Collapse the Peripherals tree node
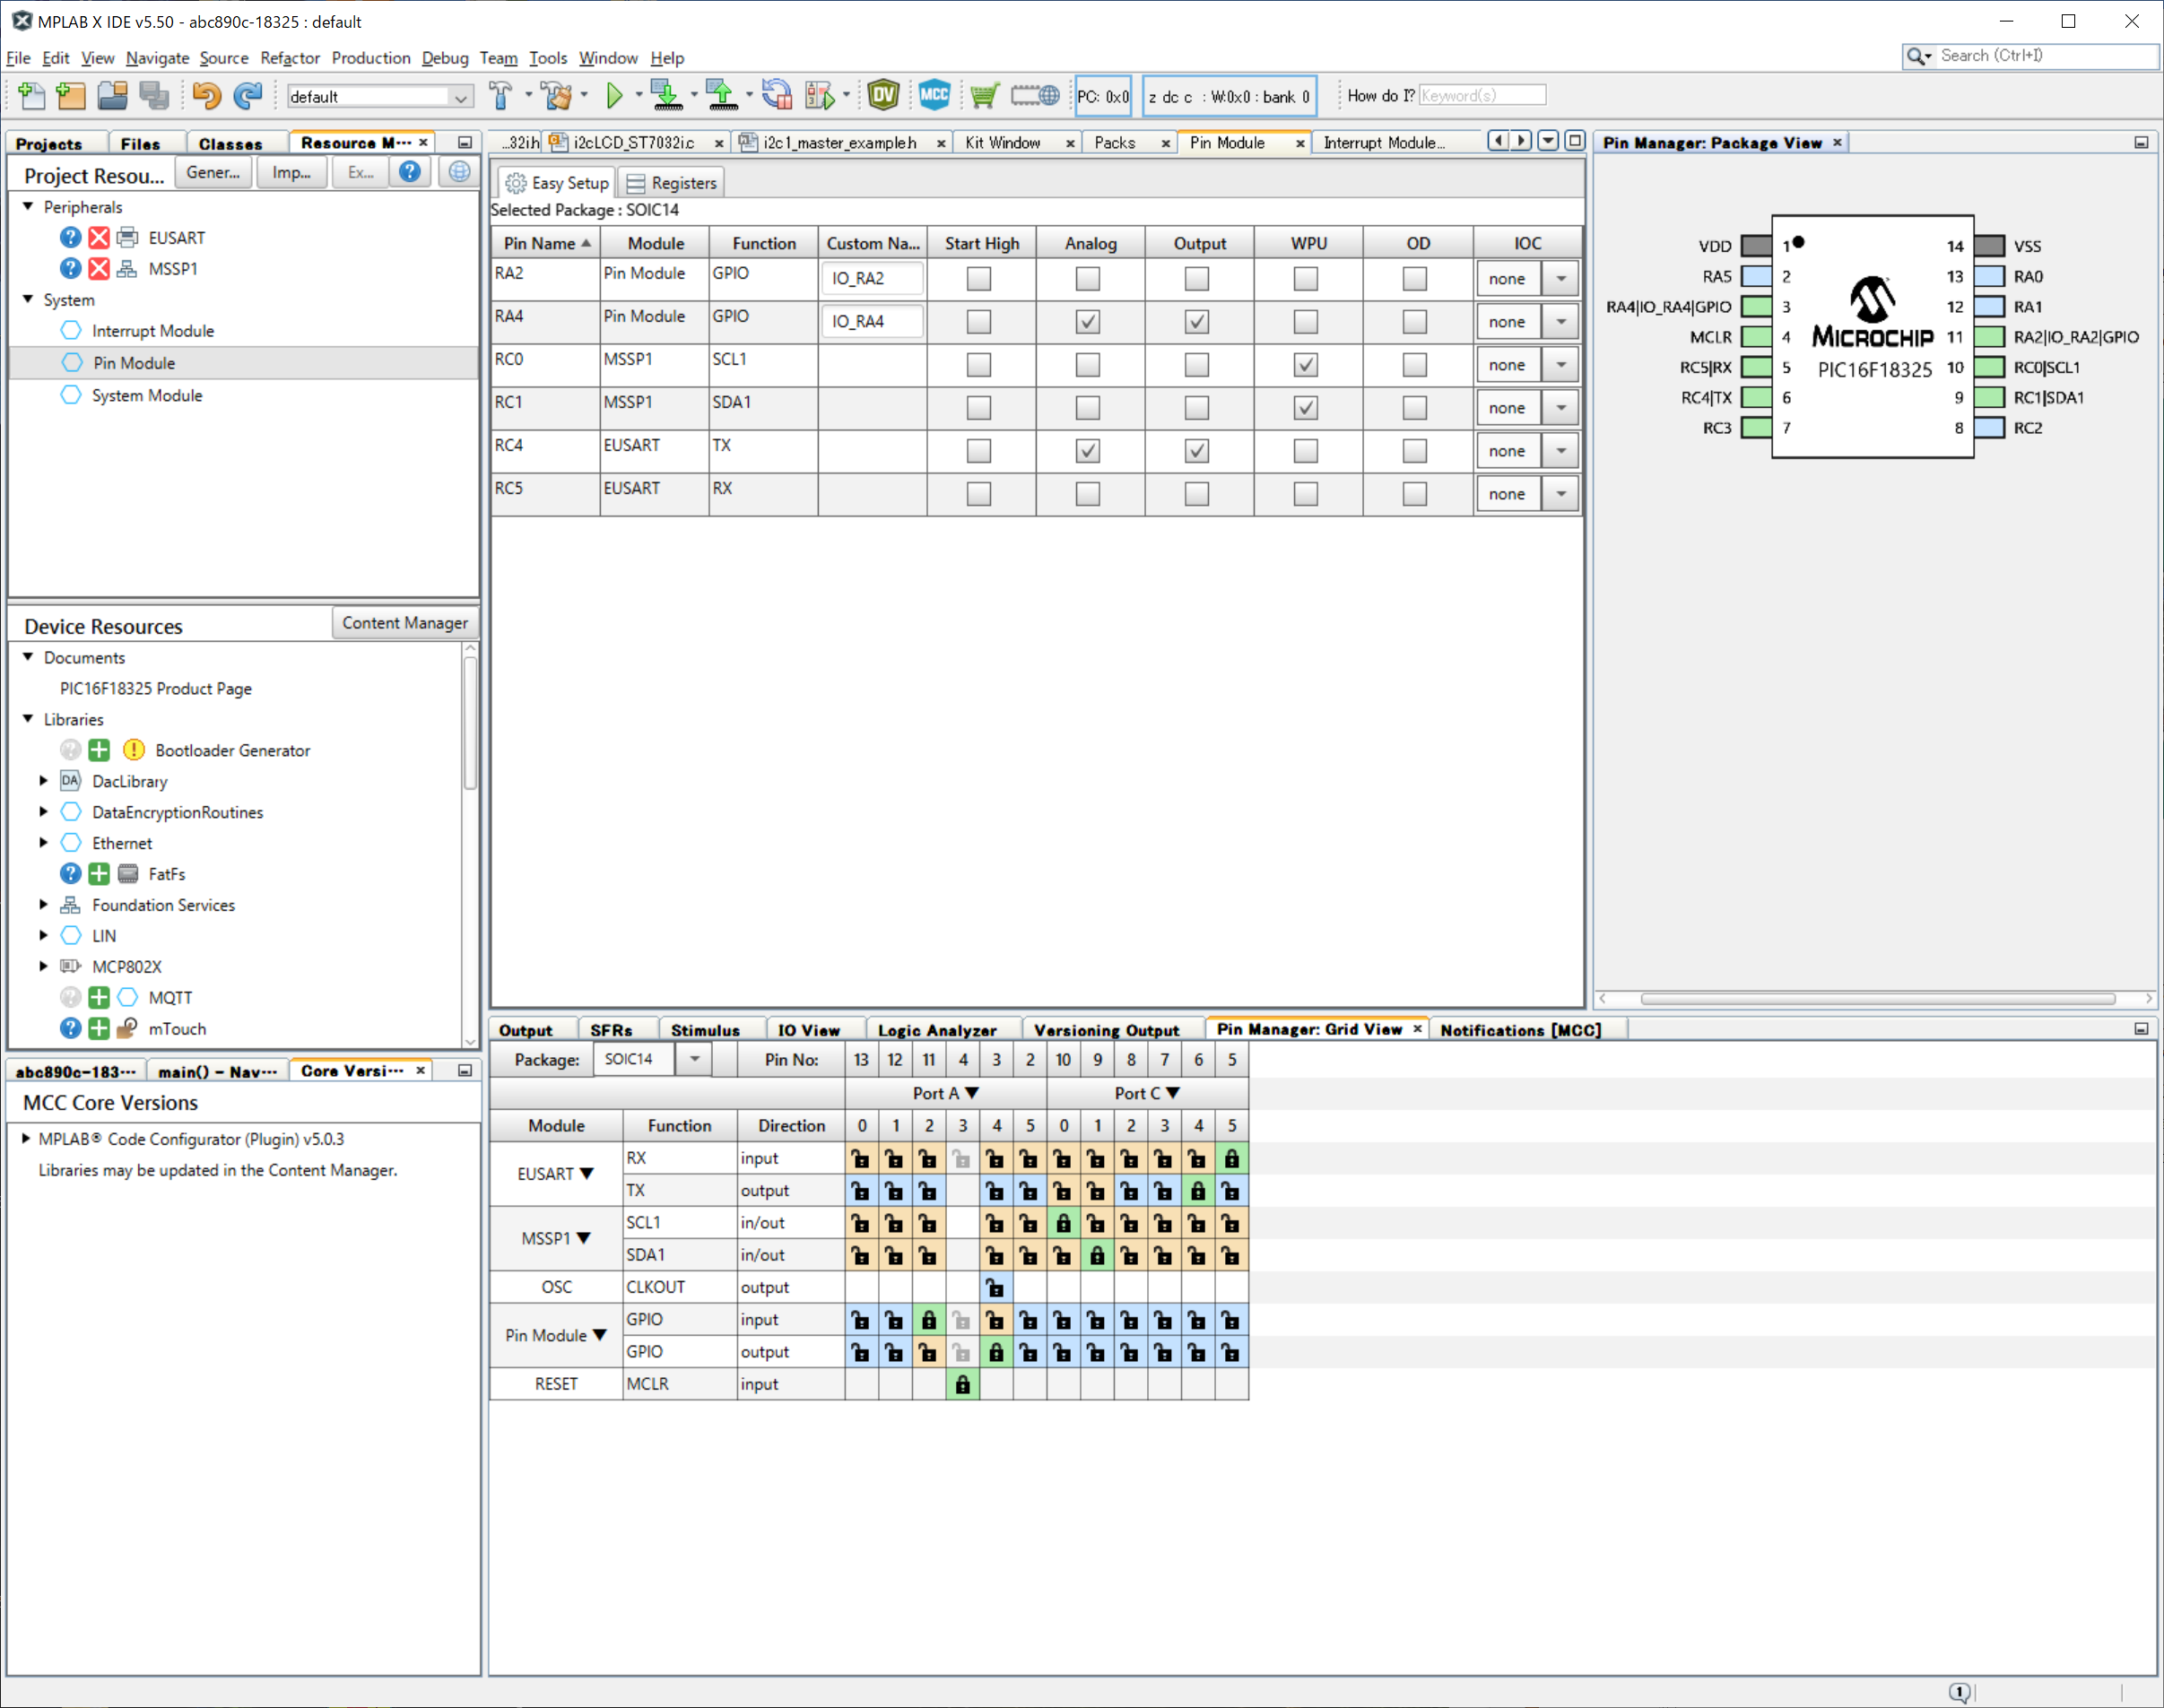The width and height of the screenshot is (2164, 1708). point(28,207)
